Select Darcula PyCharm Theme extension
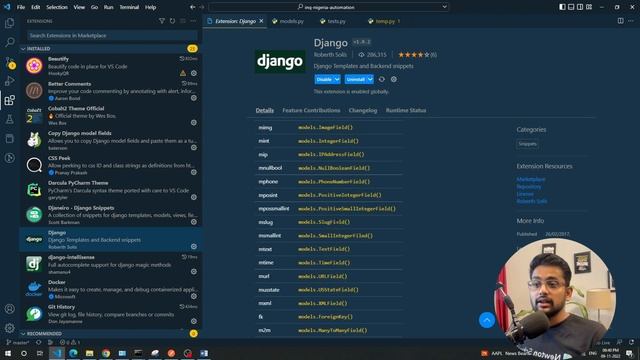 pyautogui.click(x=111, y=190)
